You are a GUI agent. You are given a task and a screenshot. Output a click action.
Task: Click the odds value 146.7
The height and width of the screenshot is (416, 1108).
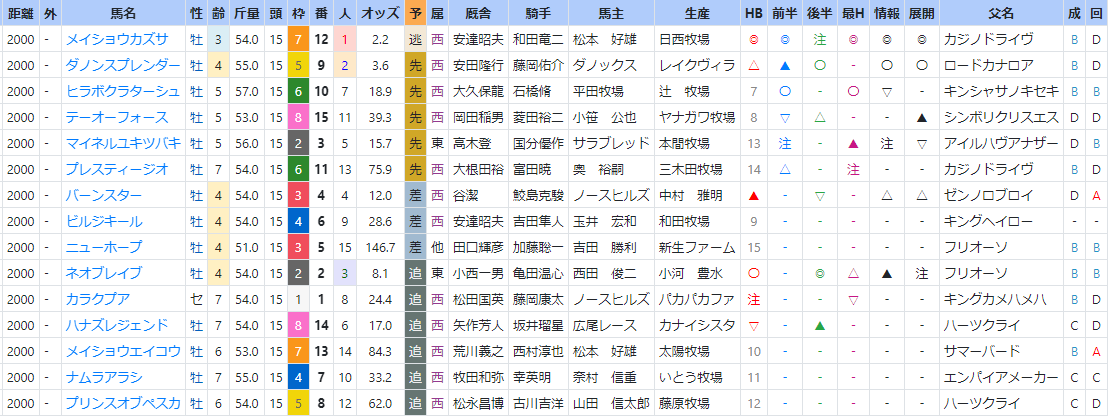point(380,247)
